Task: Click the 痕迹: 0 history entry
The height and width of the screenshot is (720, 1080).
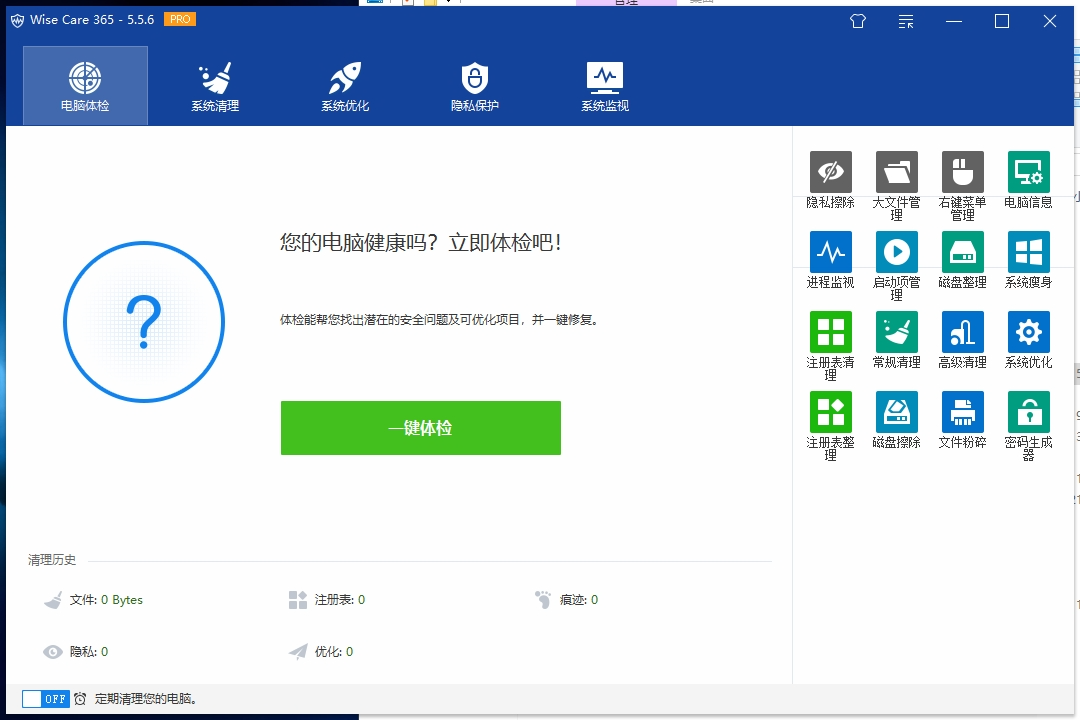Action: tap(579, 600)
